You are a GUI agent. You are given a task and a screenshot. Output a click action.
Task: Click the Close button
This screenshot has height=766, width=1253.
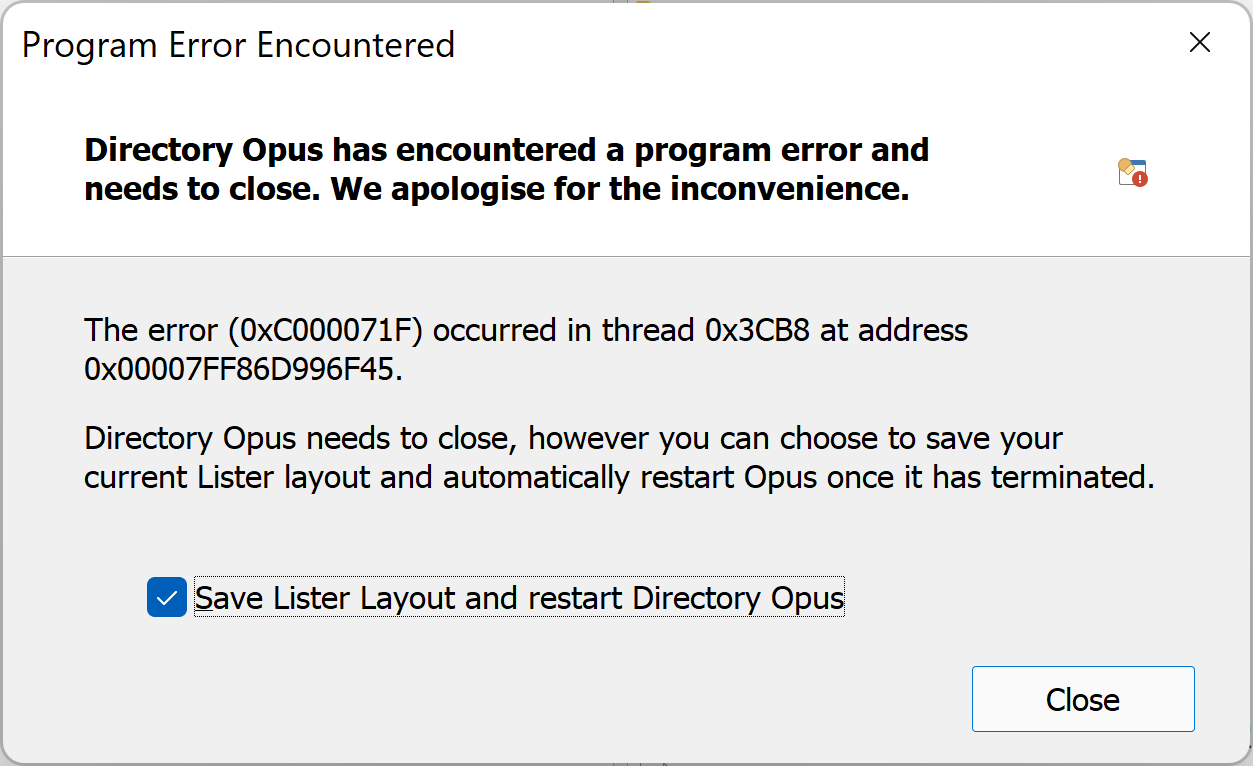coord(1083,699)
